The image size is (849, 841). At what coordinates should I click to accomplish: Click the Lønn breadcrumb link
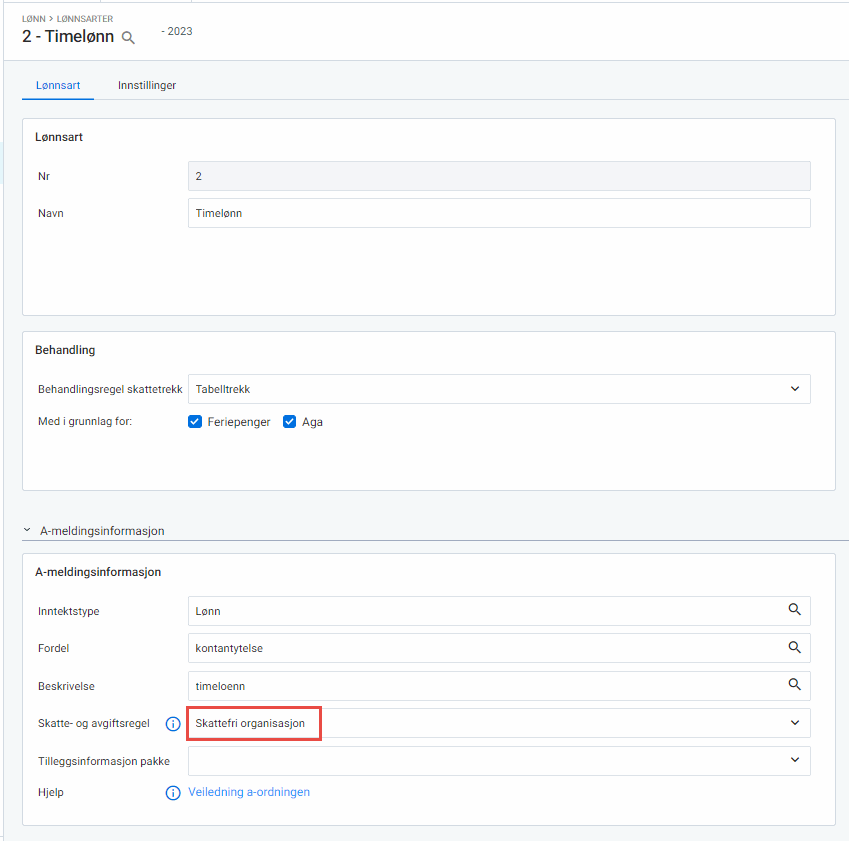pos(32,18)
